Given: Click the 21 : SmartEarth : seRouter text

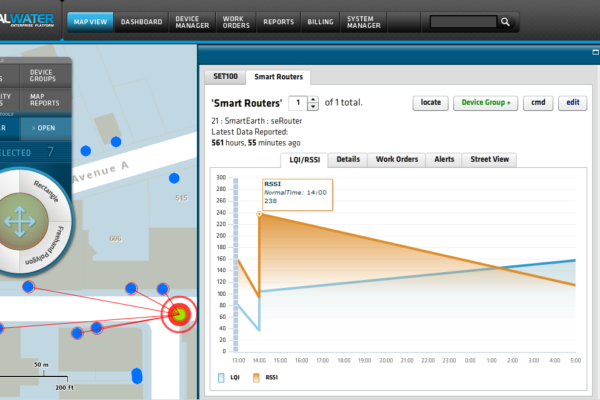Looking at the screenshot, I should tap(256, 121).
